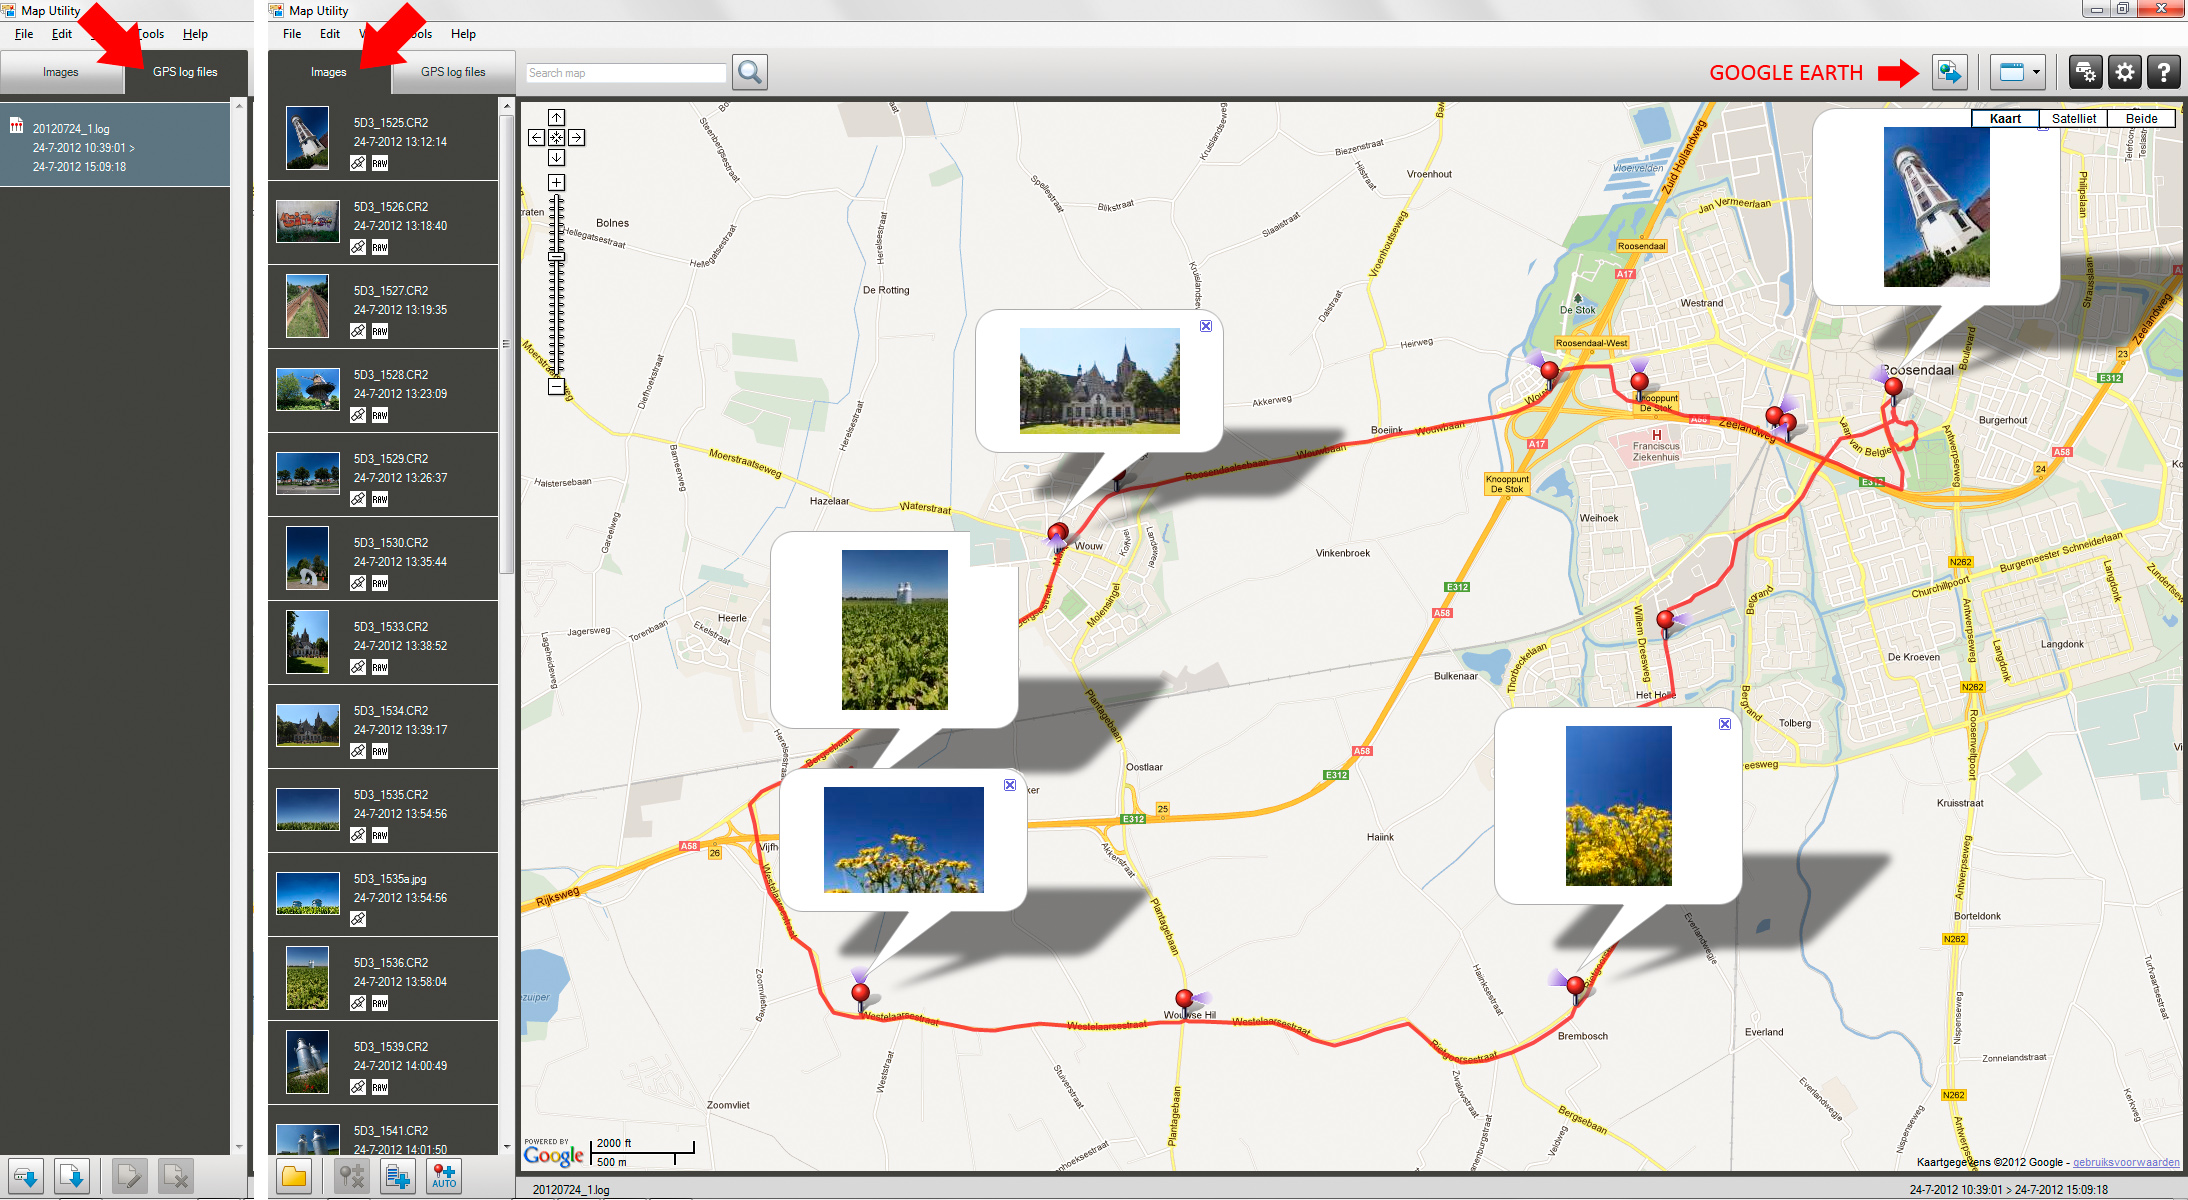Open GPS device settings icon
The height and width of the screenshot is (1200, 2188).
2085,72
